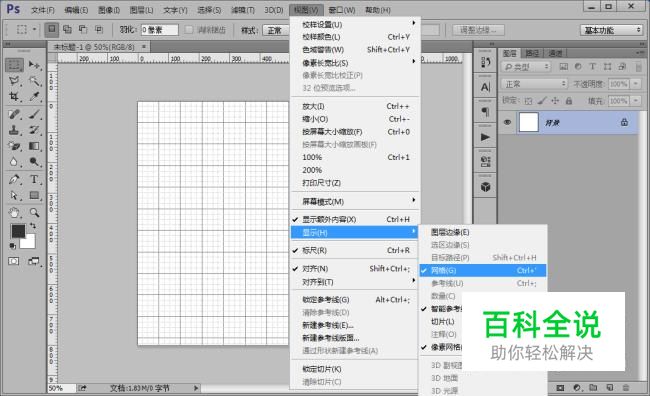Toggle the checked 对齐(N) snap option
650x396 pixels.
coord(354,269)
